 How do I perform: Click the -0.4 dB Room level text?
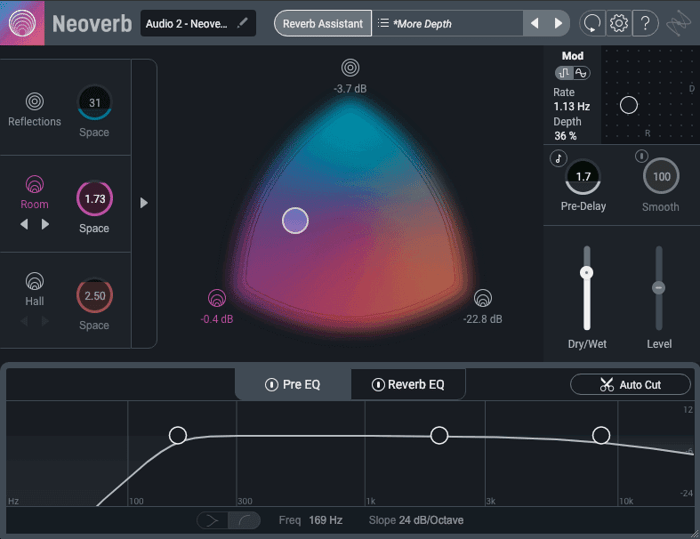click(217, 319)
